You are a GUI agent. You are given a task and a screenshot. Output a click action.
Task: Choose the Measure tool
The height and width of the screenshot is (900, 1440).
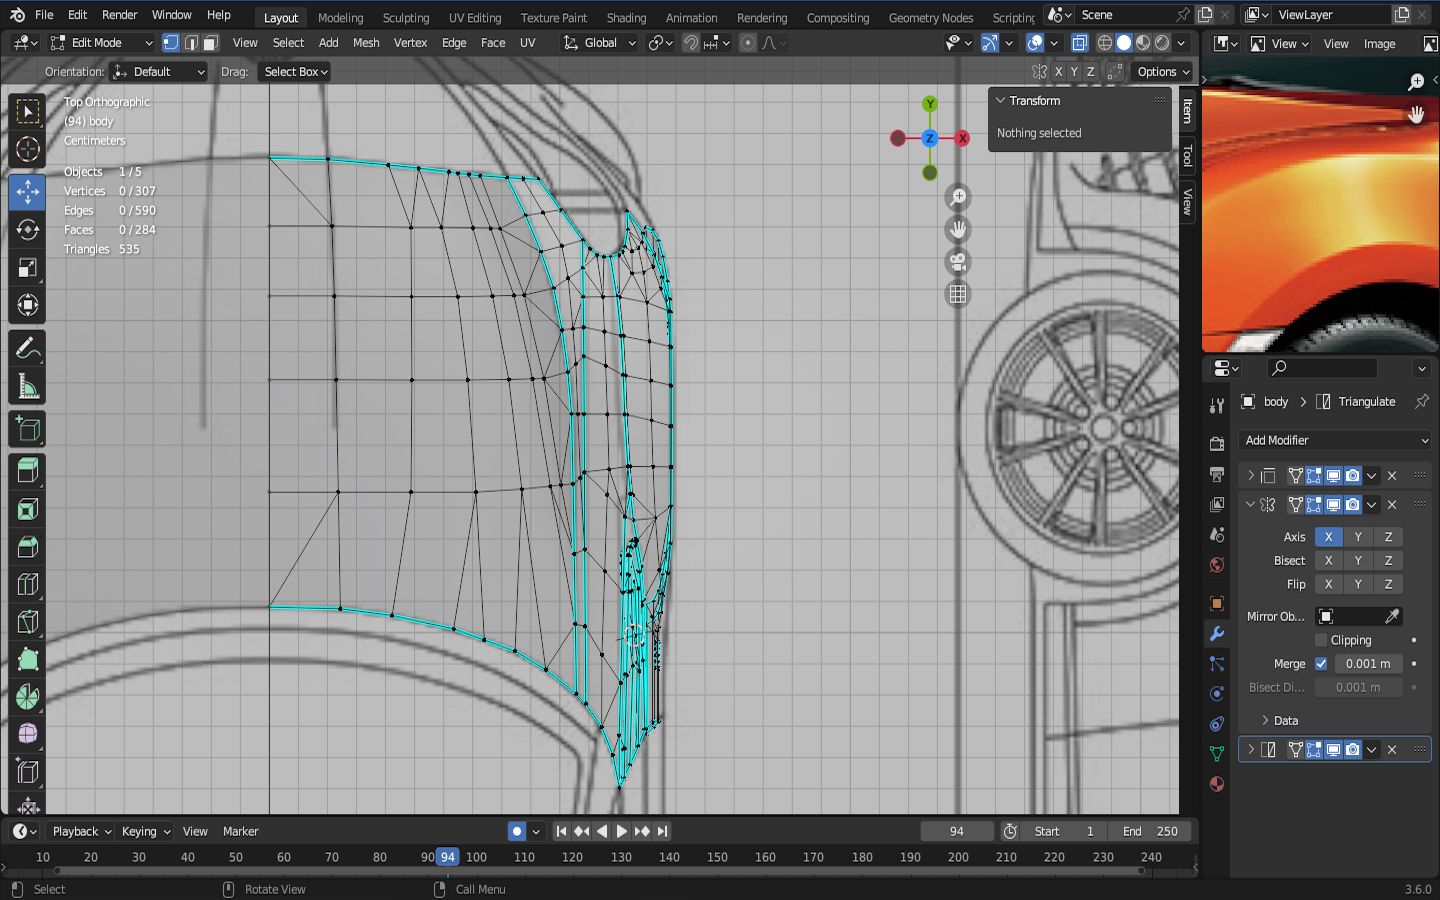pyautogui.click(x=27, y=387)
